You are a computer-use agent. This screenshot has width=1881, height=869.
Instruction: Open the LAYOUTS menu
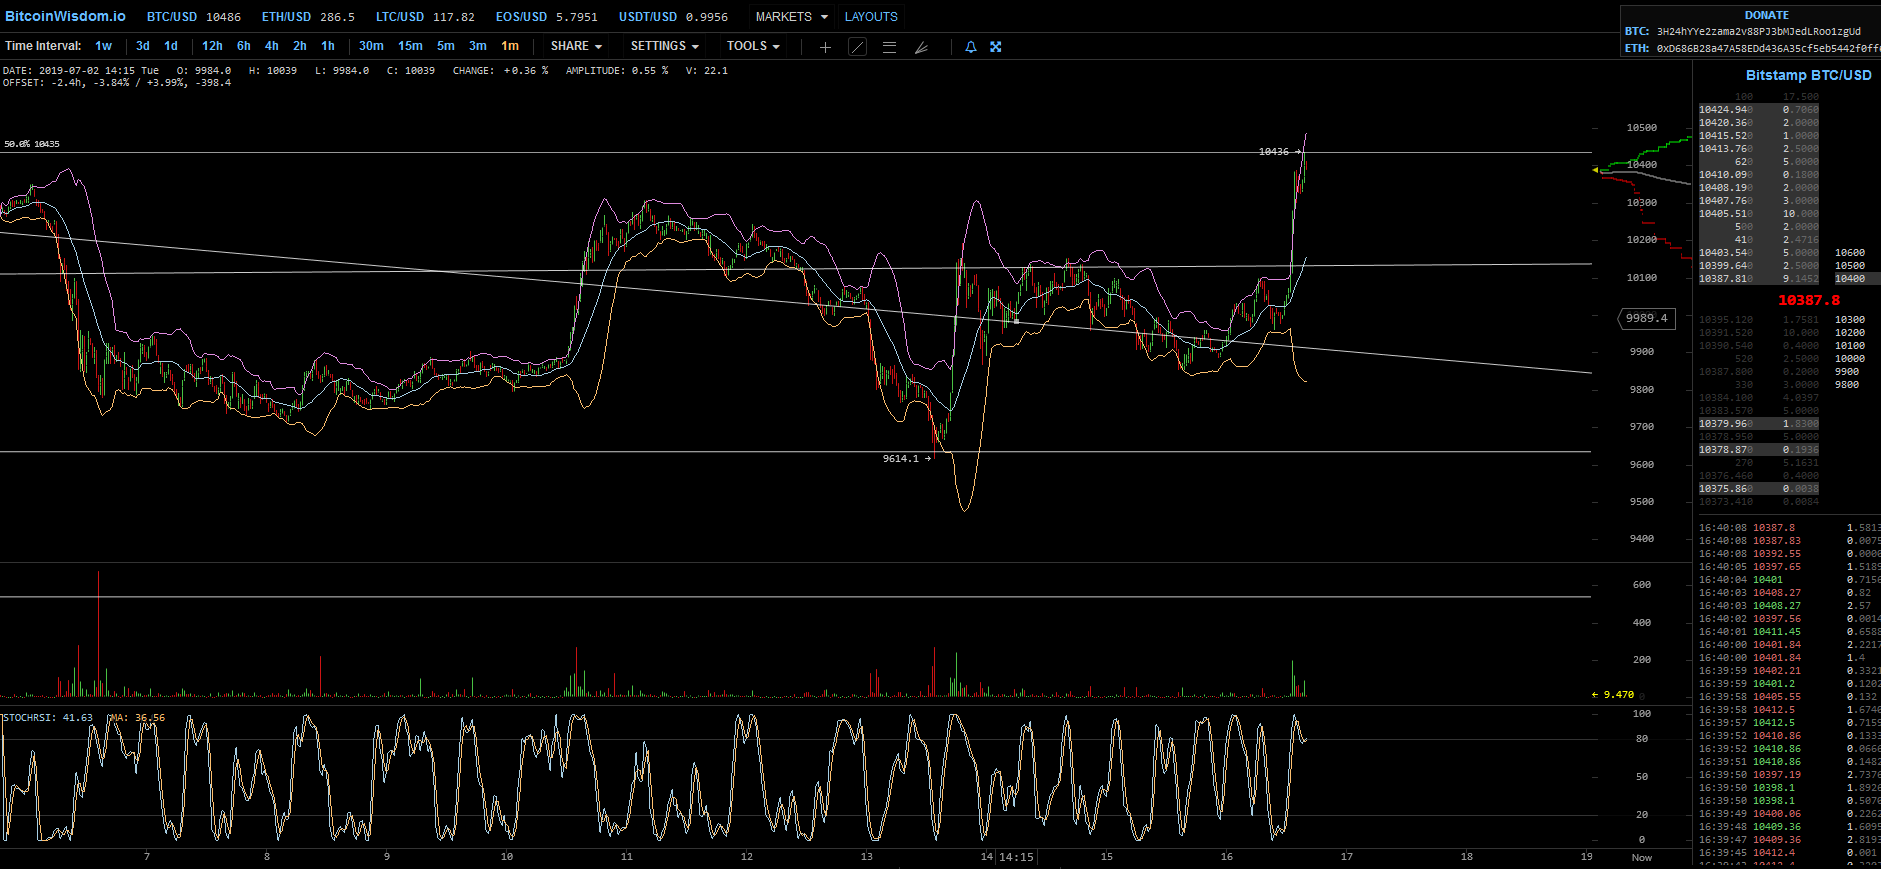pos(871,17)
